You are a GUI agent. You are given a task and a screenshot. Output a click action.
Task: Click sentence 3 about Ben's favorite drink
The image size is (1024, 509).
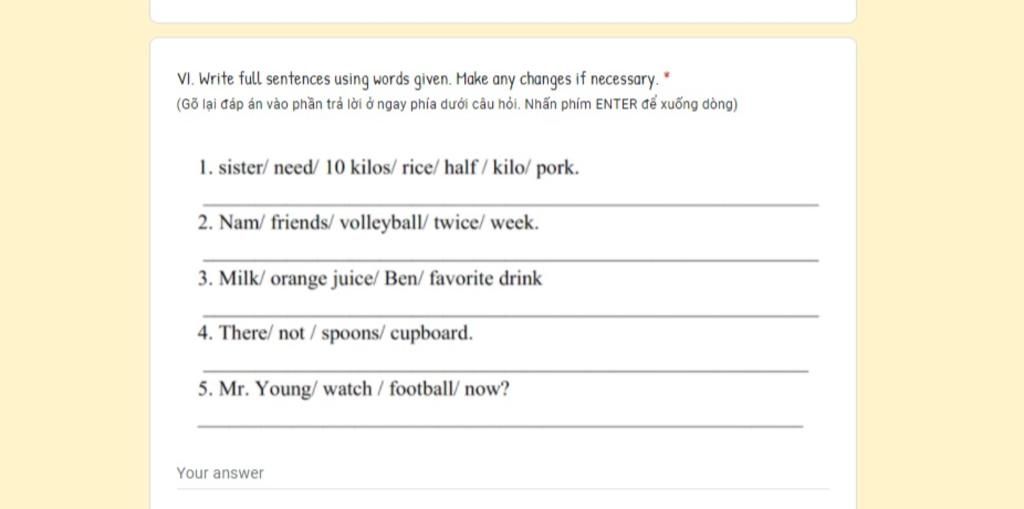pos(370,278)
